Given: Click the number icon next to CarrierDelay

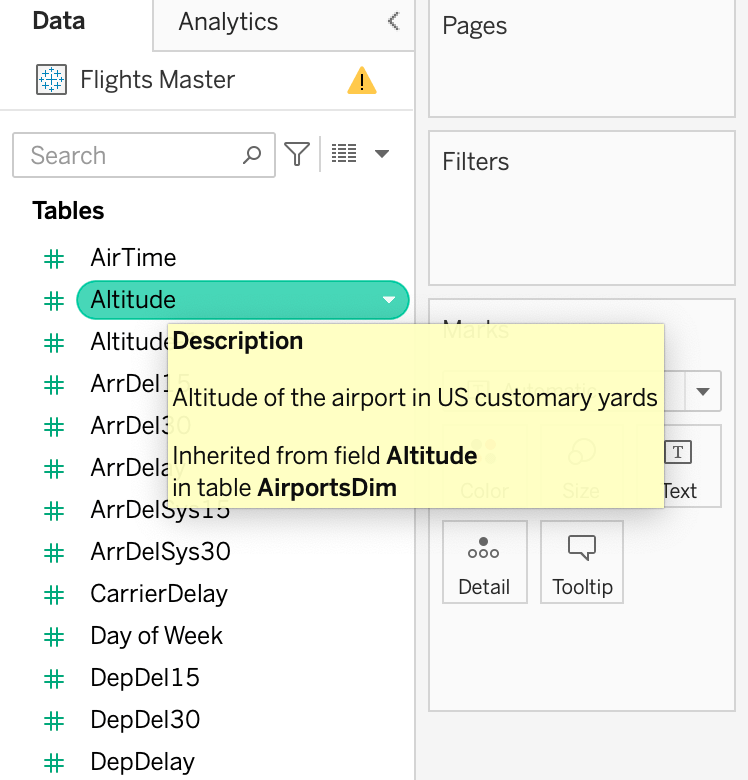Looking at the screenshot, I should pos(53,594).
